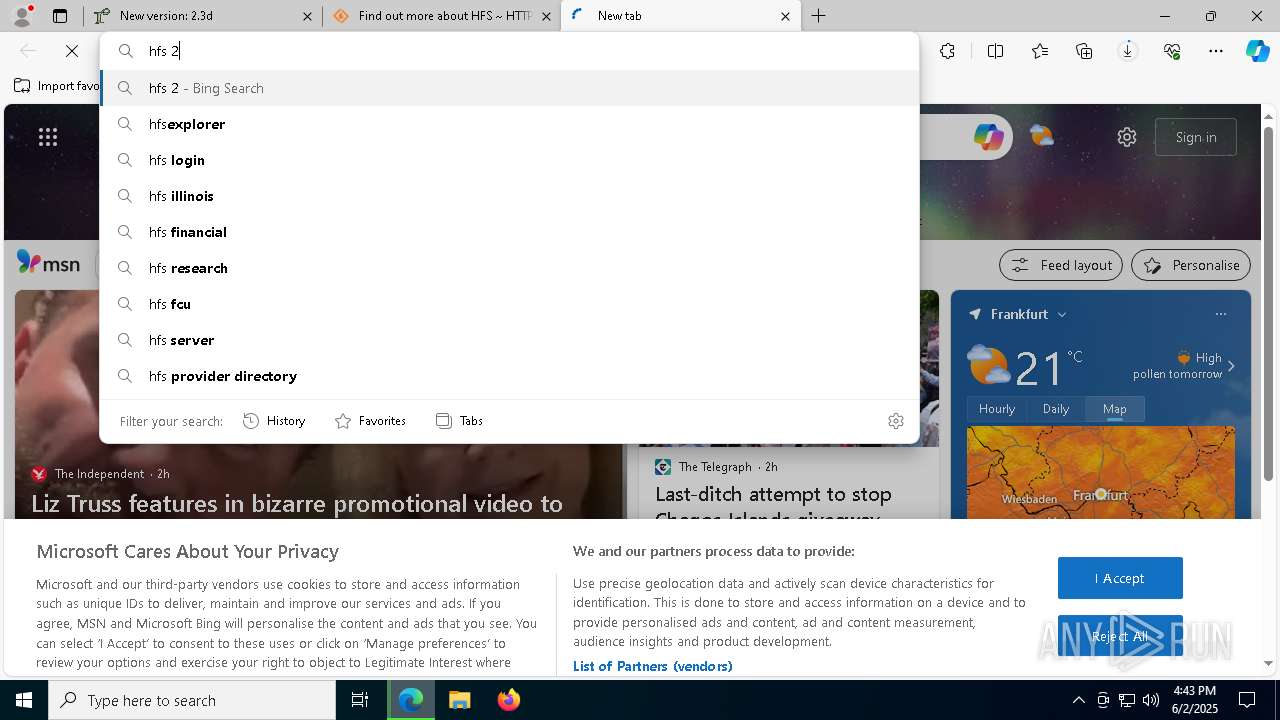The image size is (1280, 720).
Task: Filter search by Tabs
Action: click(460, 421)
